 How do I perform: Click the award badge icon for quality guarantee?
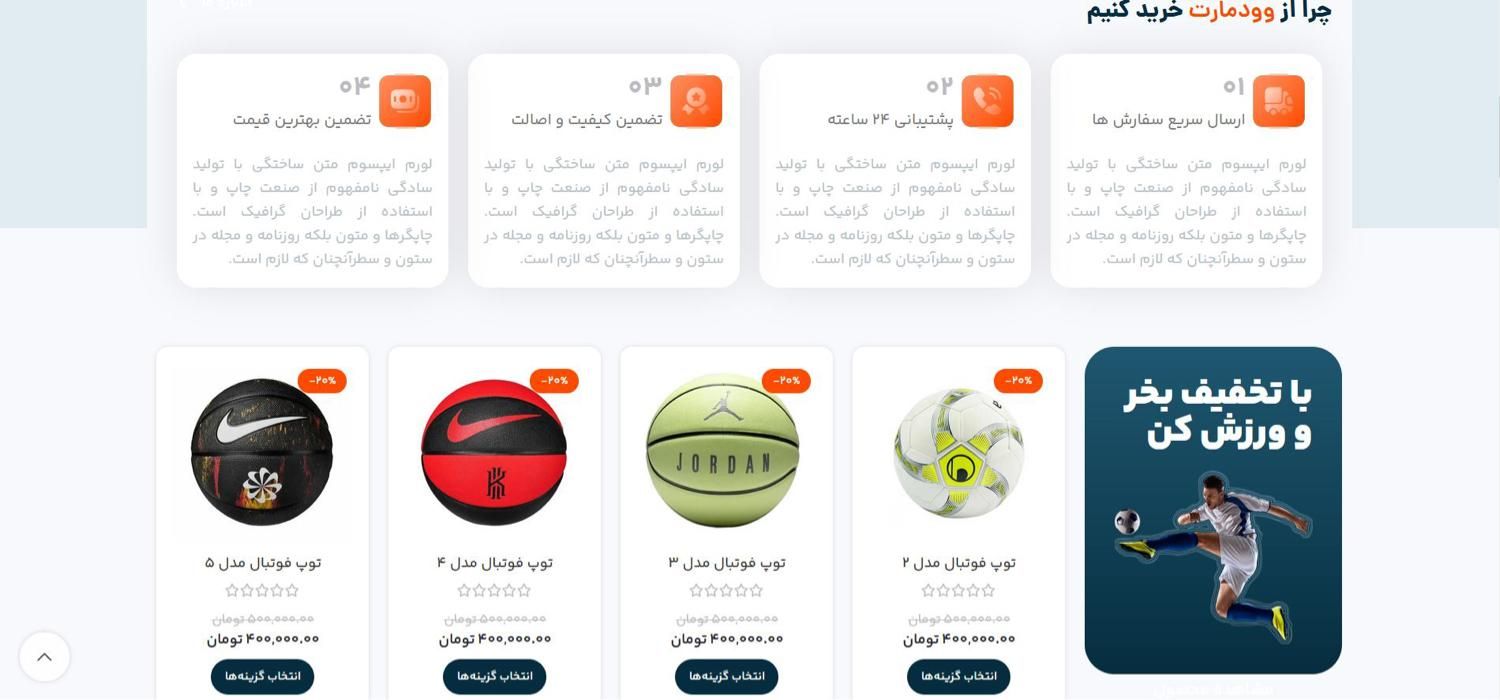[x=696, y=101]
